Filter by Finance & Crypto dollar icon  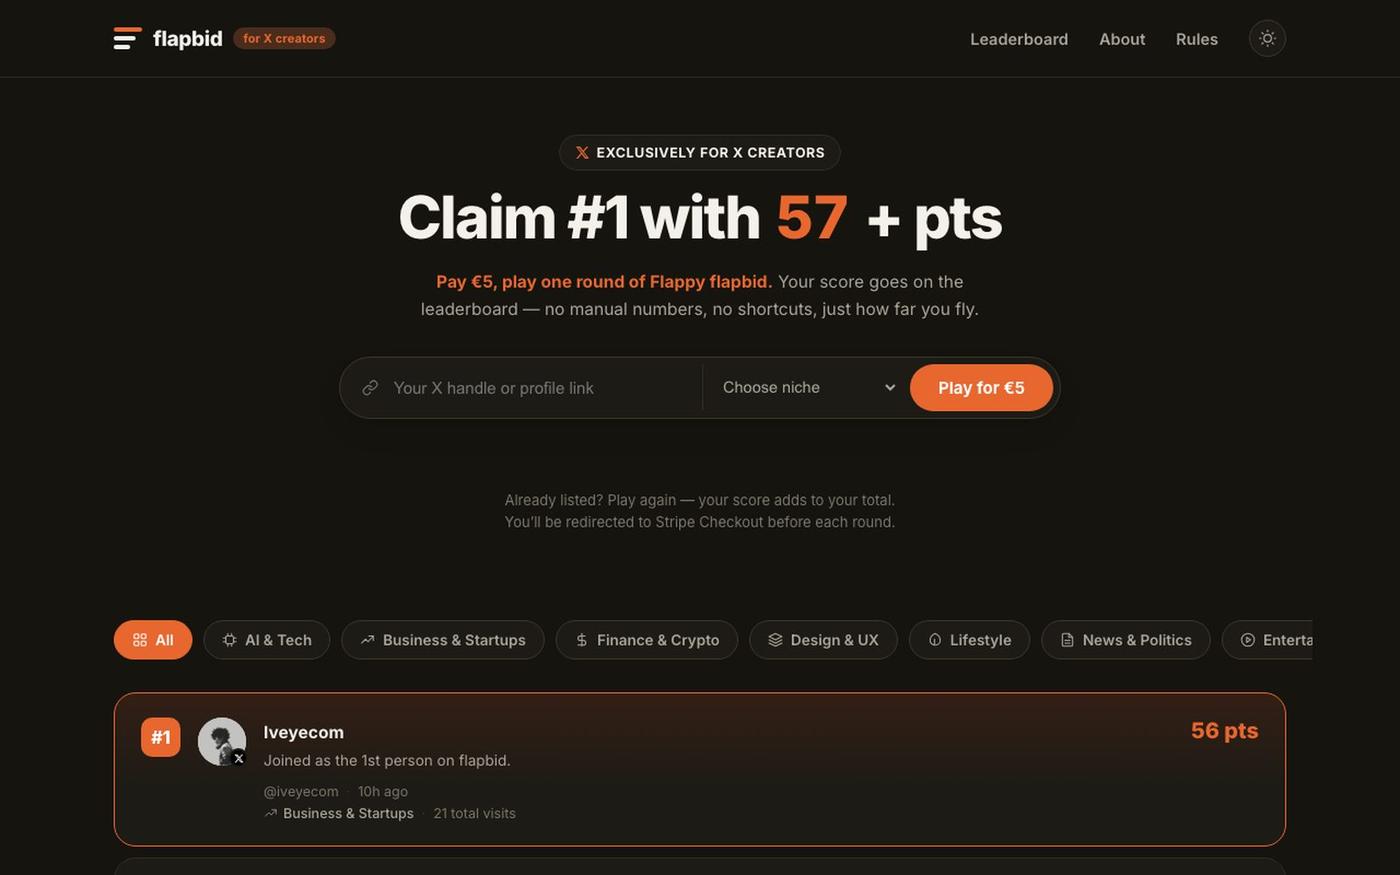[x=582, y=640]
